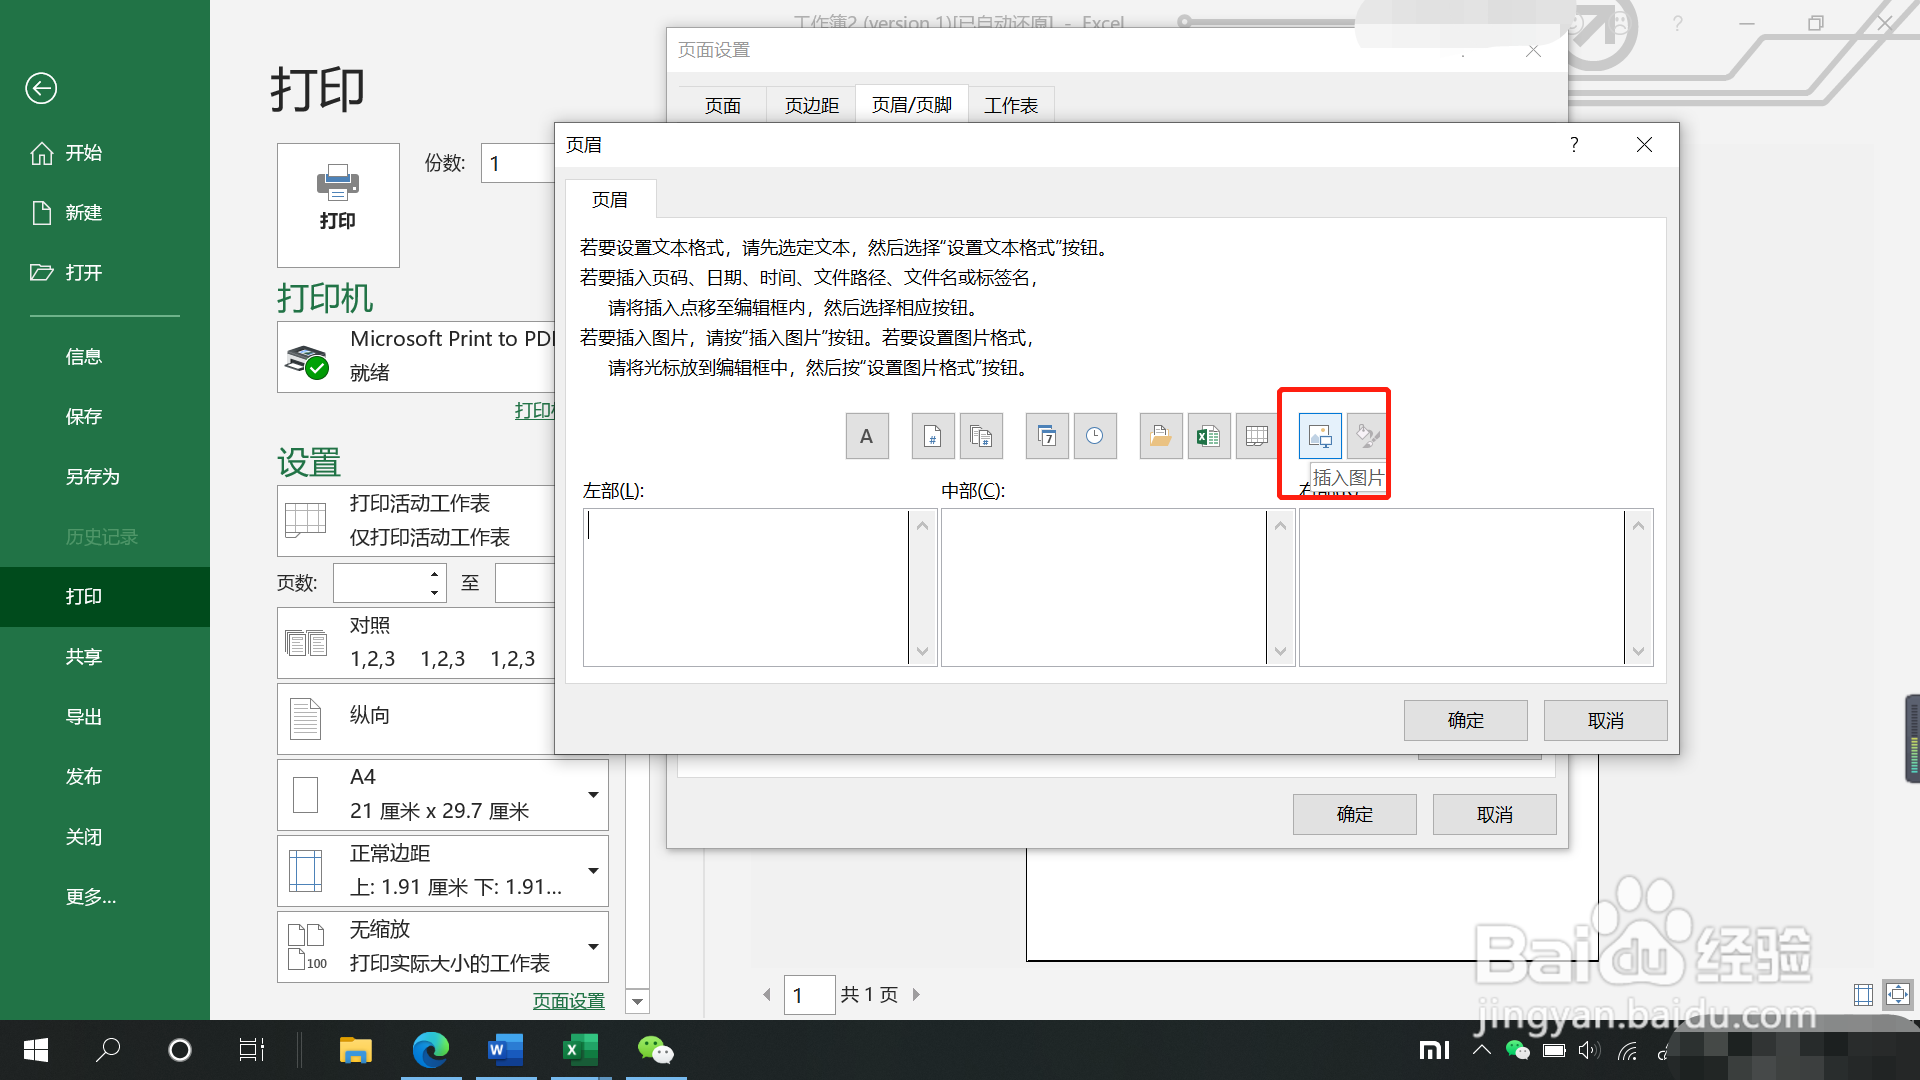Open the A4 paper size dropdown
The image size is (1920, 1080).
592,795
